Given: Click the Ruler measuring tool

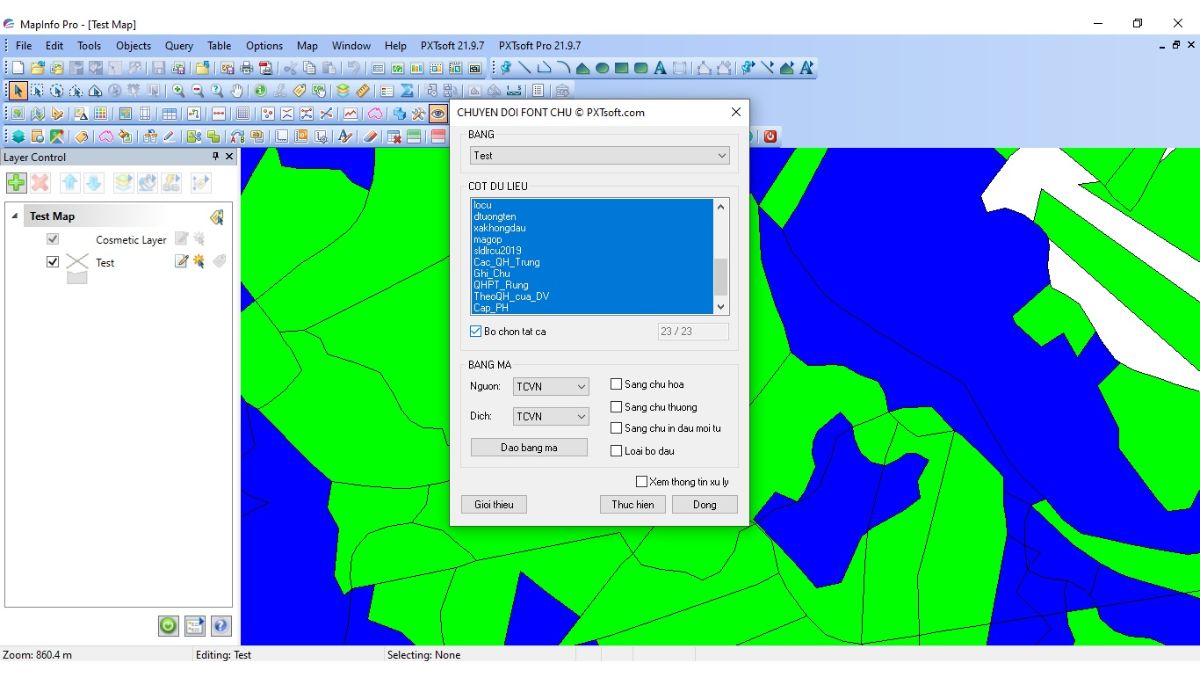Looking at the screenshot, I should (362, 90).
